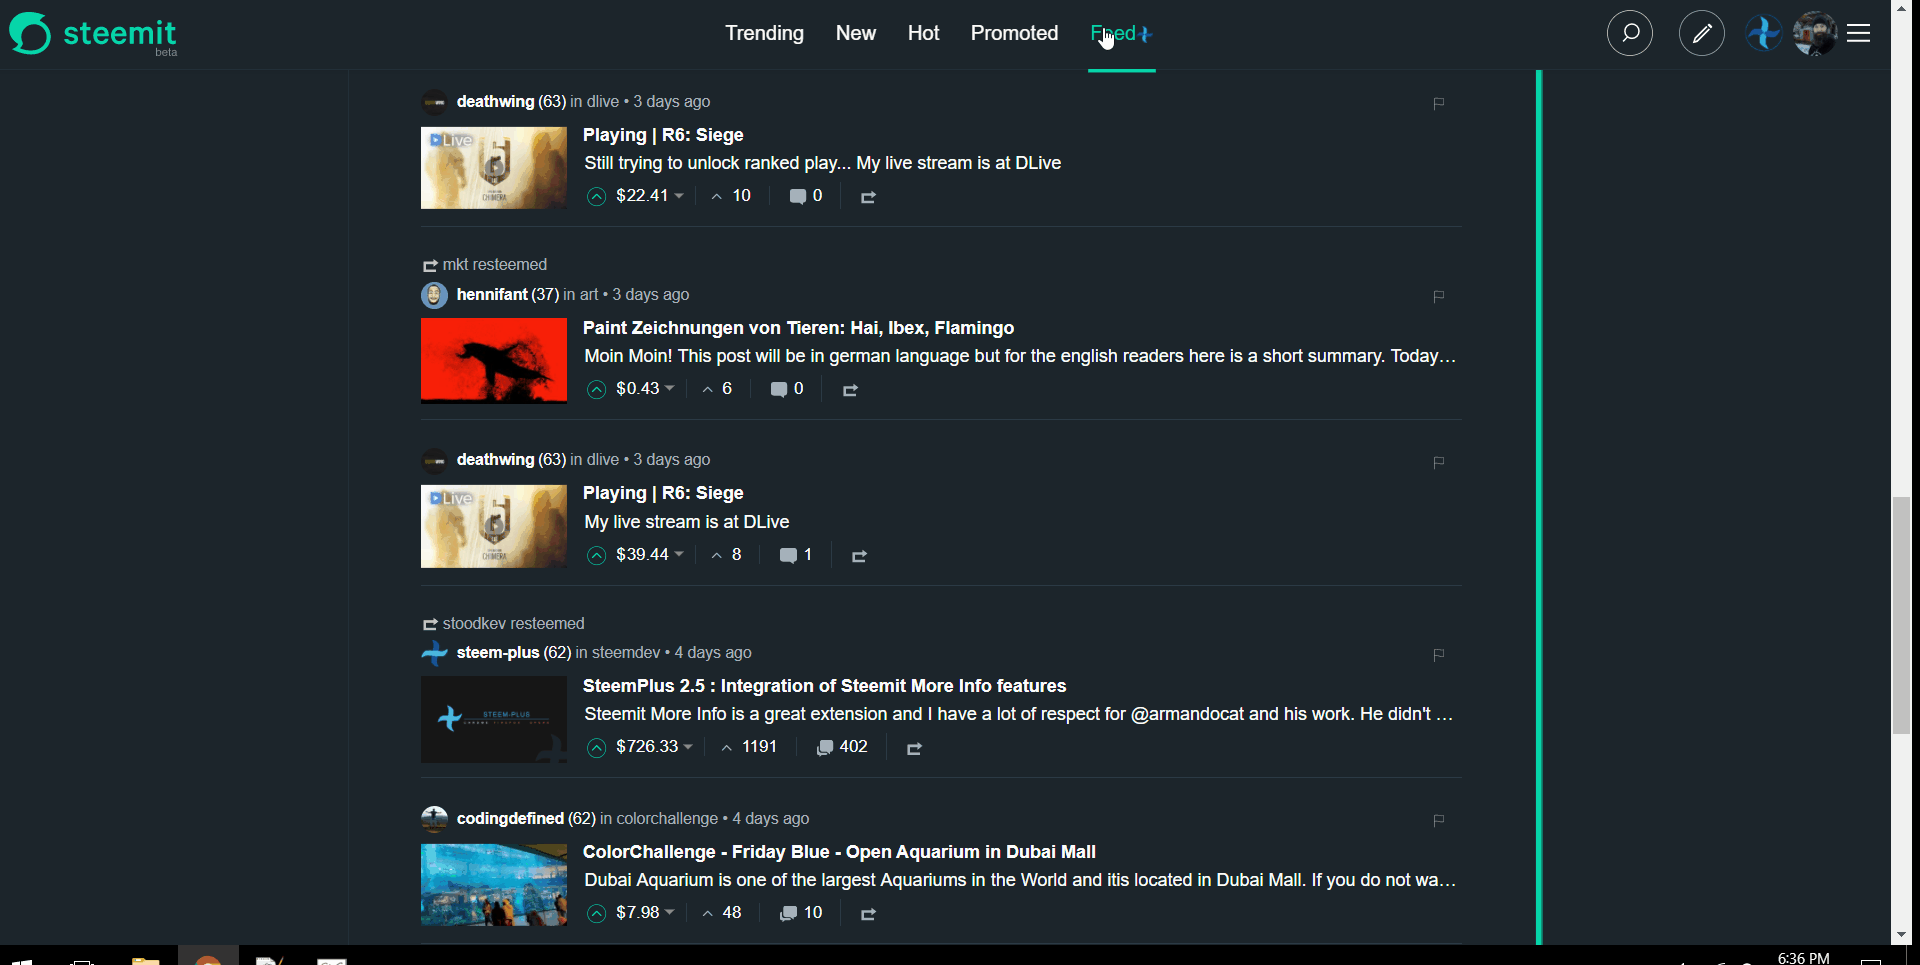Click the scrollbar down arrow
Viewport: 1920px width, 965px height.
(1902, 935)
